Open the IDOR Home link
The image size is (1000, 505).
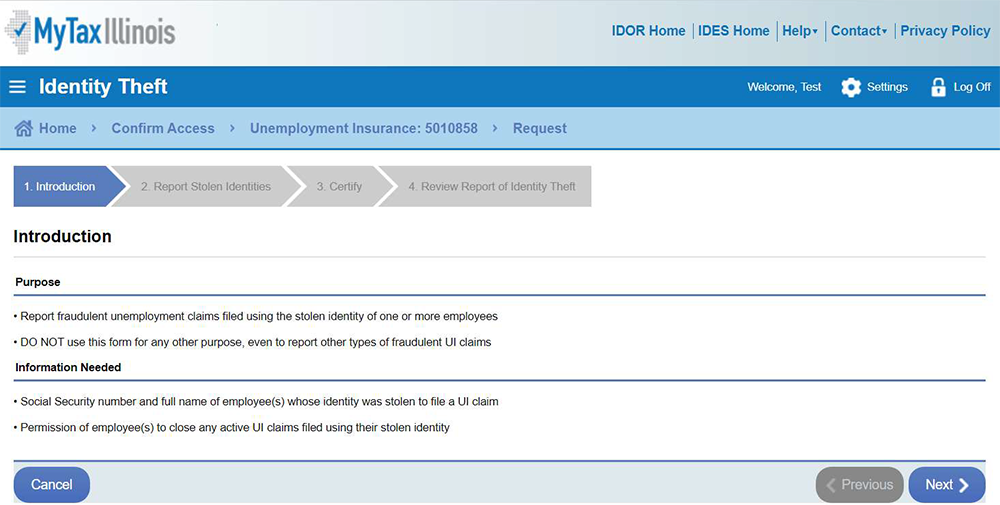click(x=648, y=31)
